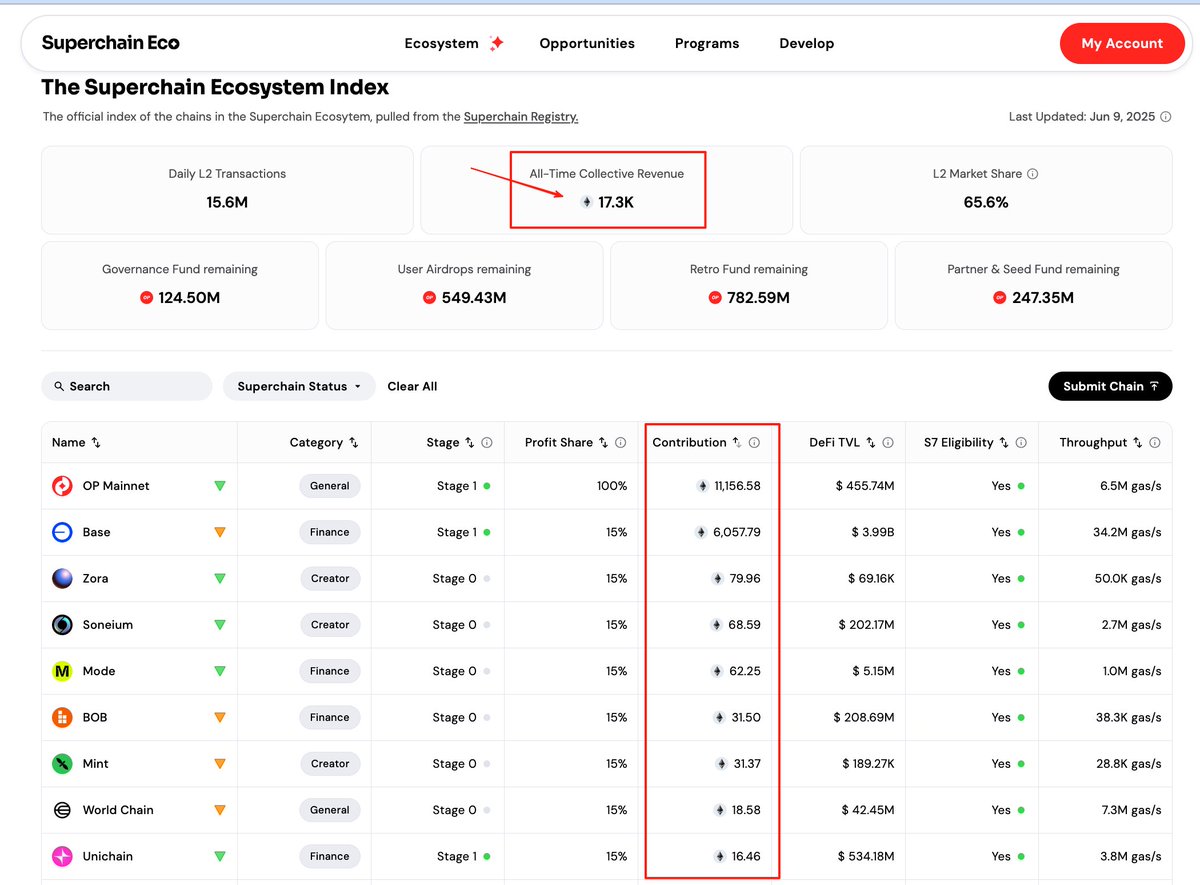Click the Stage column info icon

tap(487, 442)
